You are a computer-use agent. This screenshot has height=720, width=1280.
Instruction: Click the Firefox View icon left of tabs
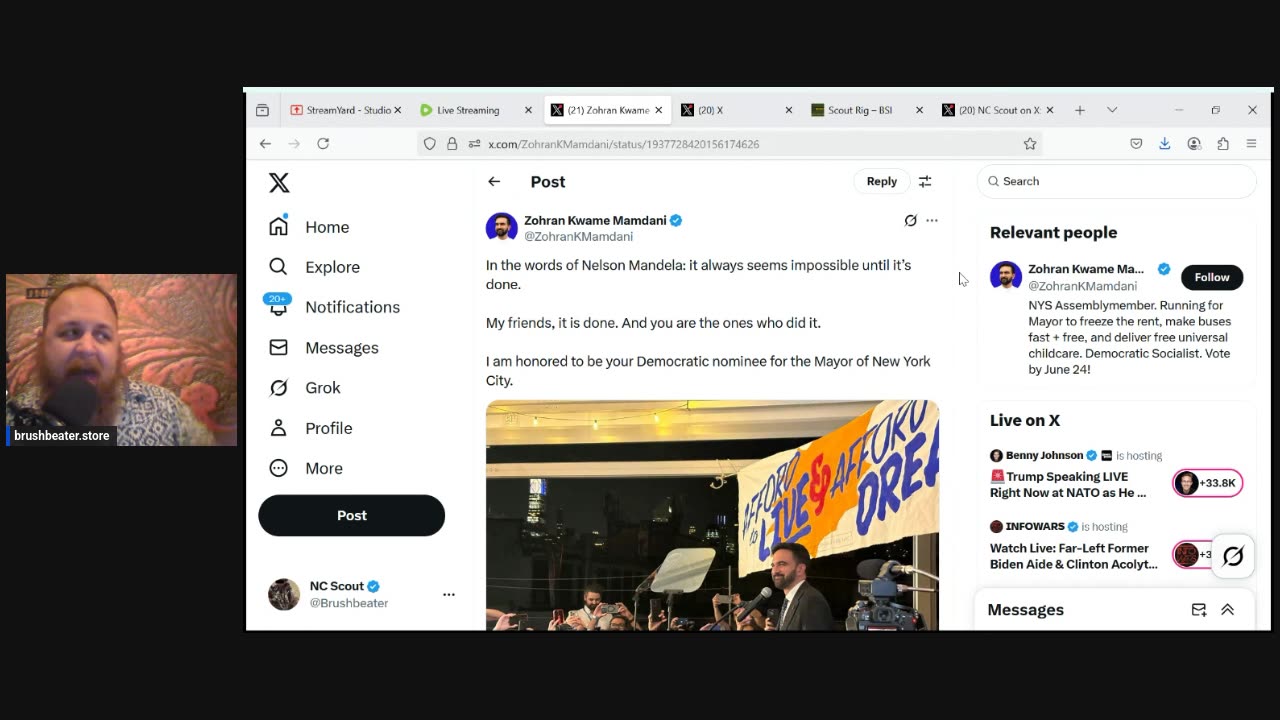pos(262,110)
